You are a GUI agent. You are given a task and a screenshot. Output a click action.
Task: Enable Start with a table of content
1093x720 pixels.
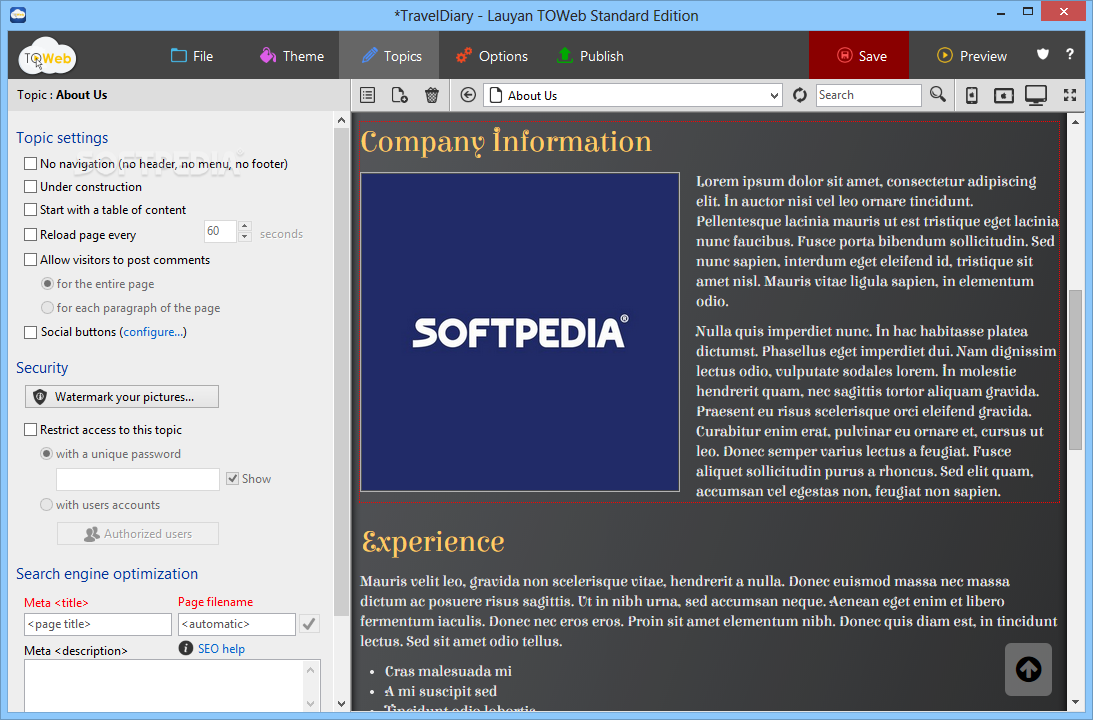31,210
